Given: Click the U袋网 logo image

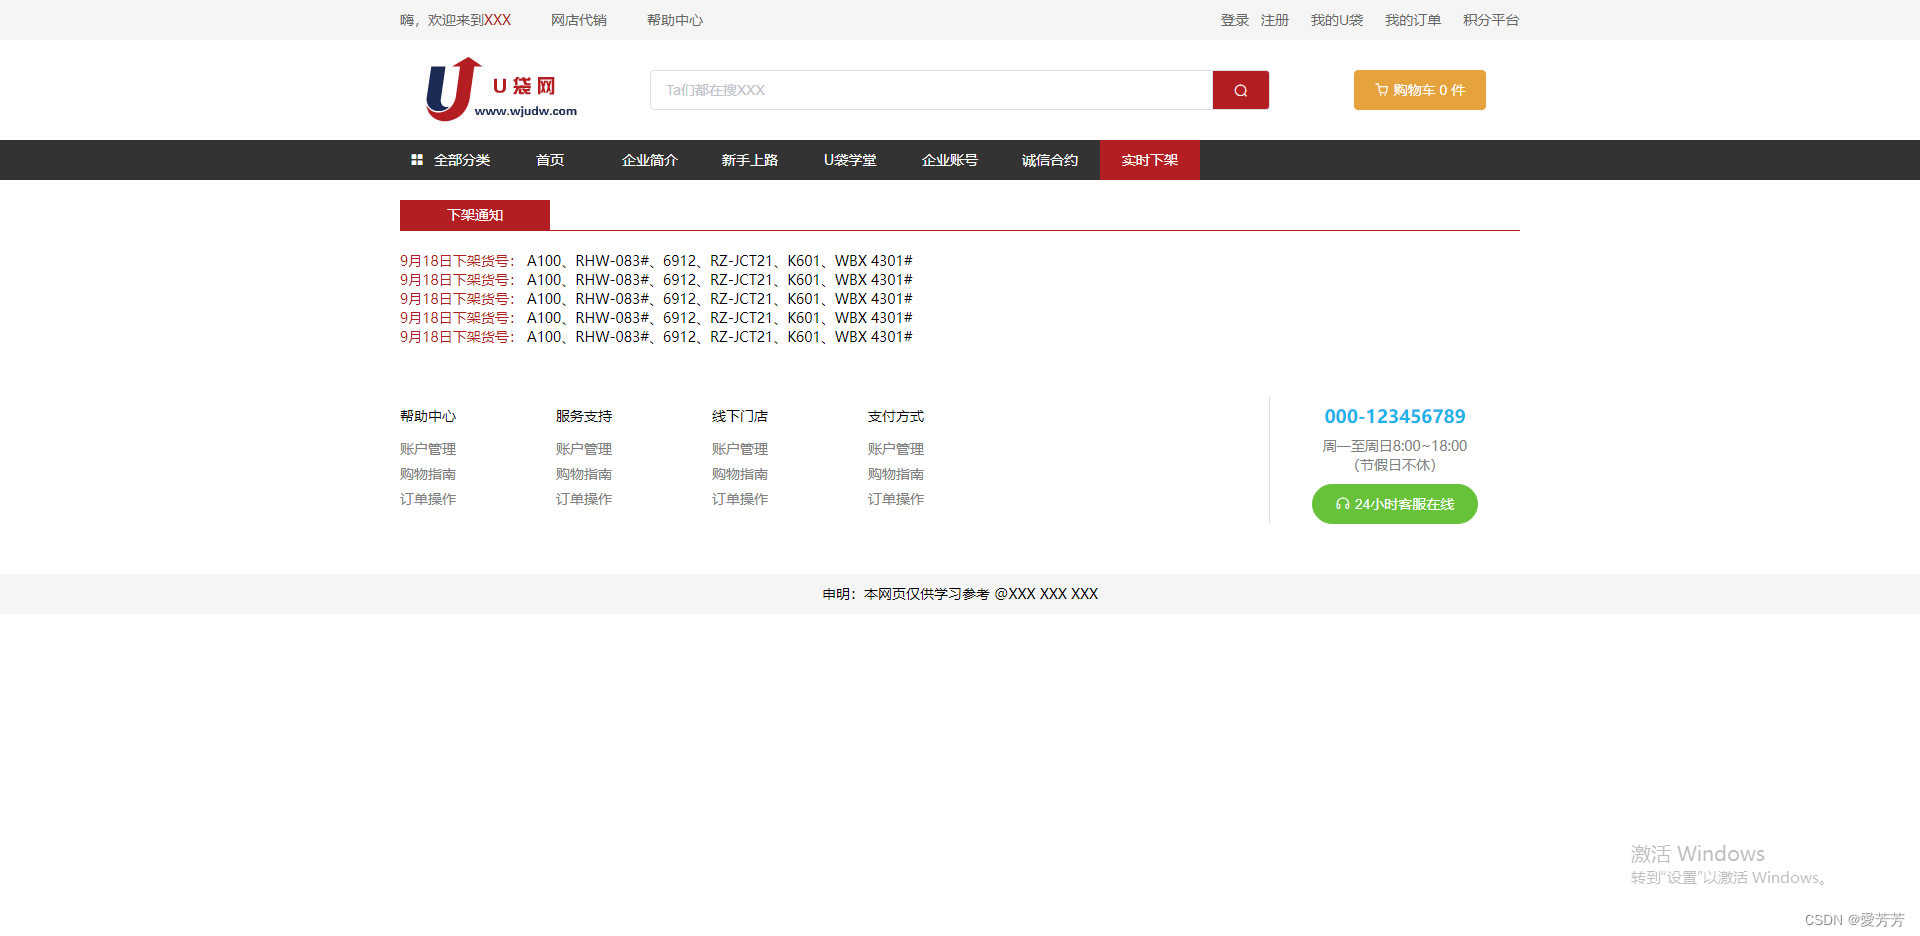Looking at the screenshot, I should tap(501, 89).
